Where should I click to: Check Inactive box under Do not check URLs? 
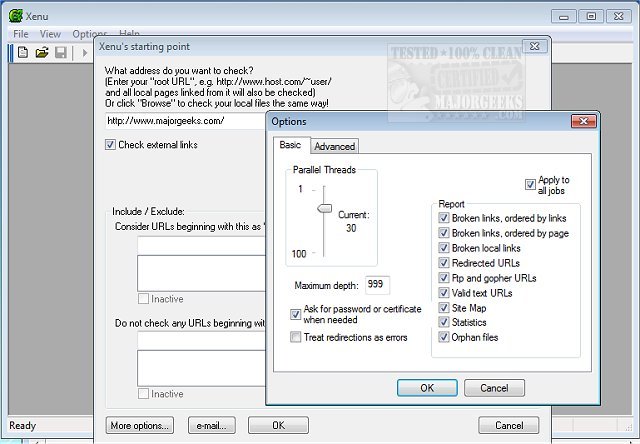[143, 394]
